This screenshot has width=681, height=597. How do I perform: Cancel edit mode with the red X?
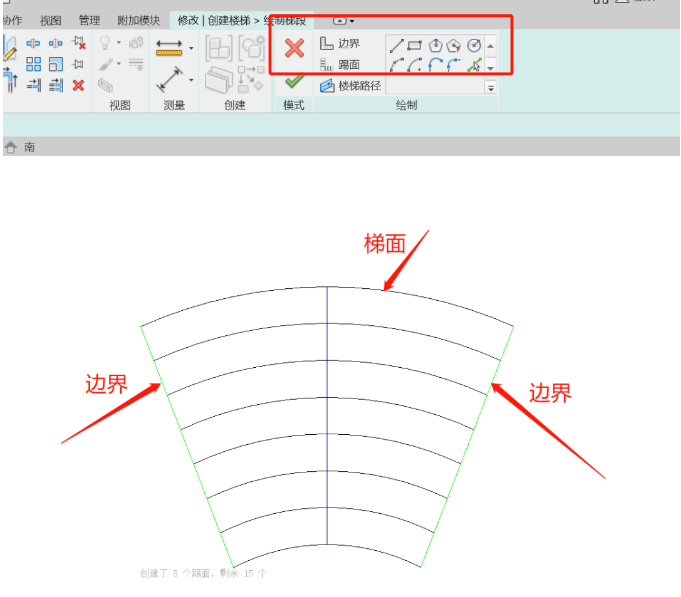click(x=294, y=48)
